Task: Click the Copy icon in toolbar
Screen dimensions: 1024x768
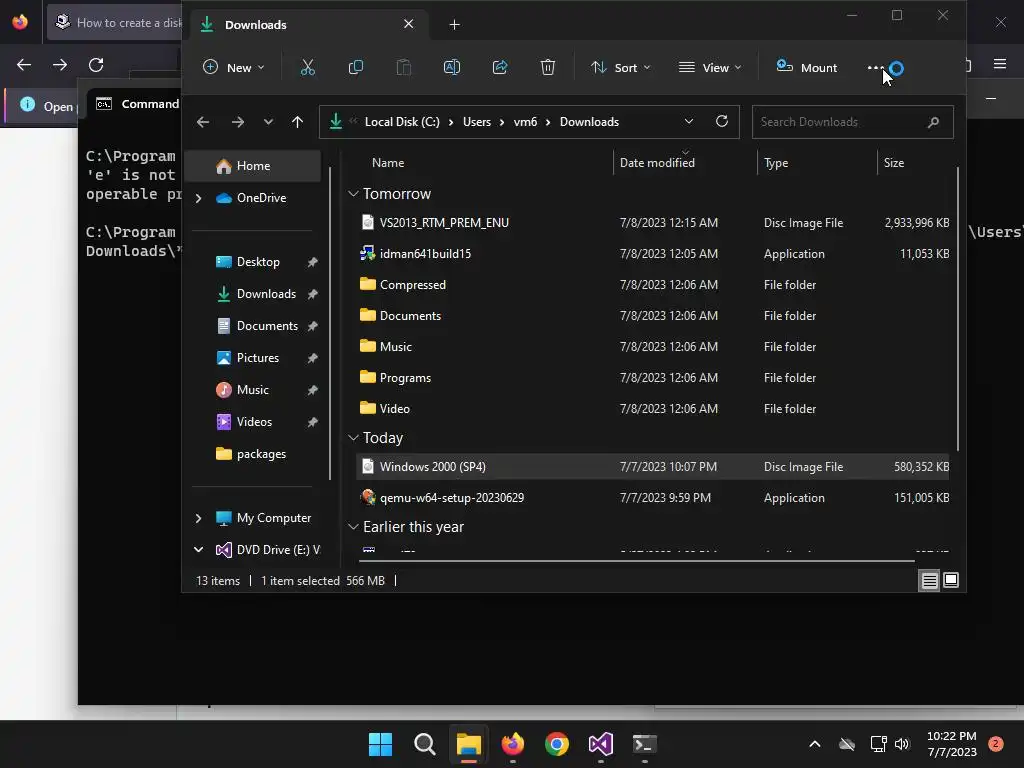Action: [x=356, y=67]
